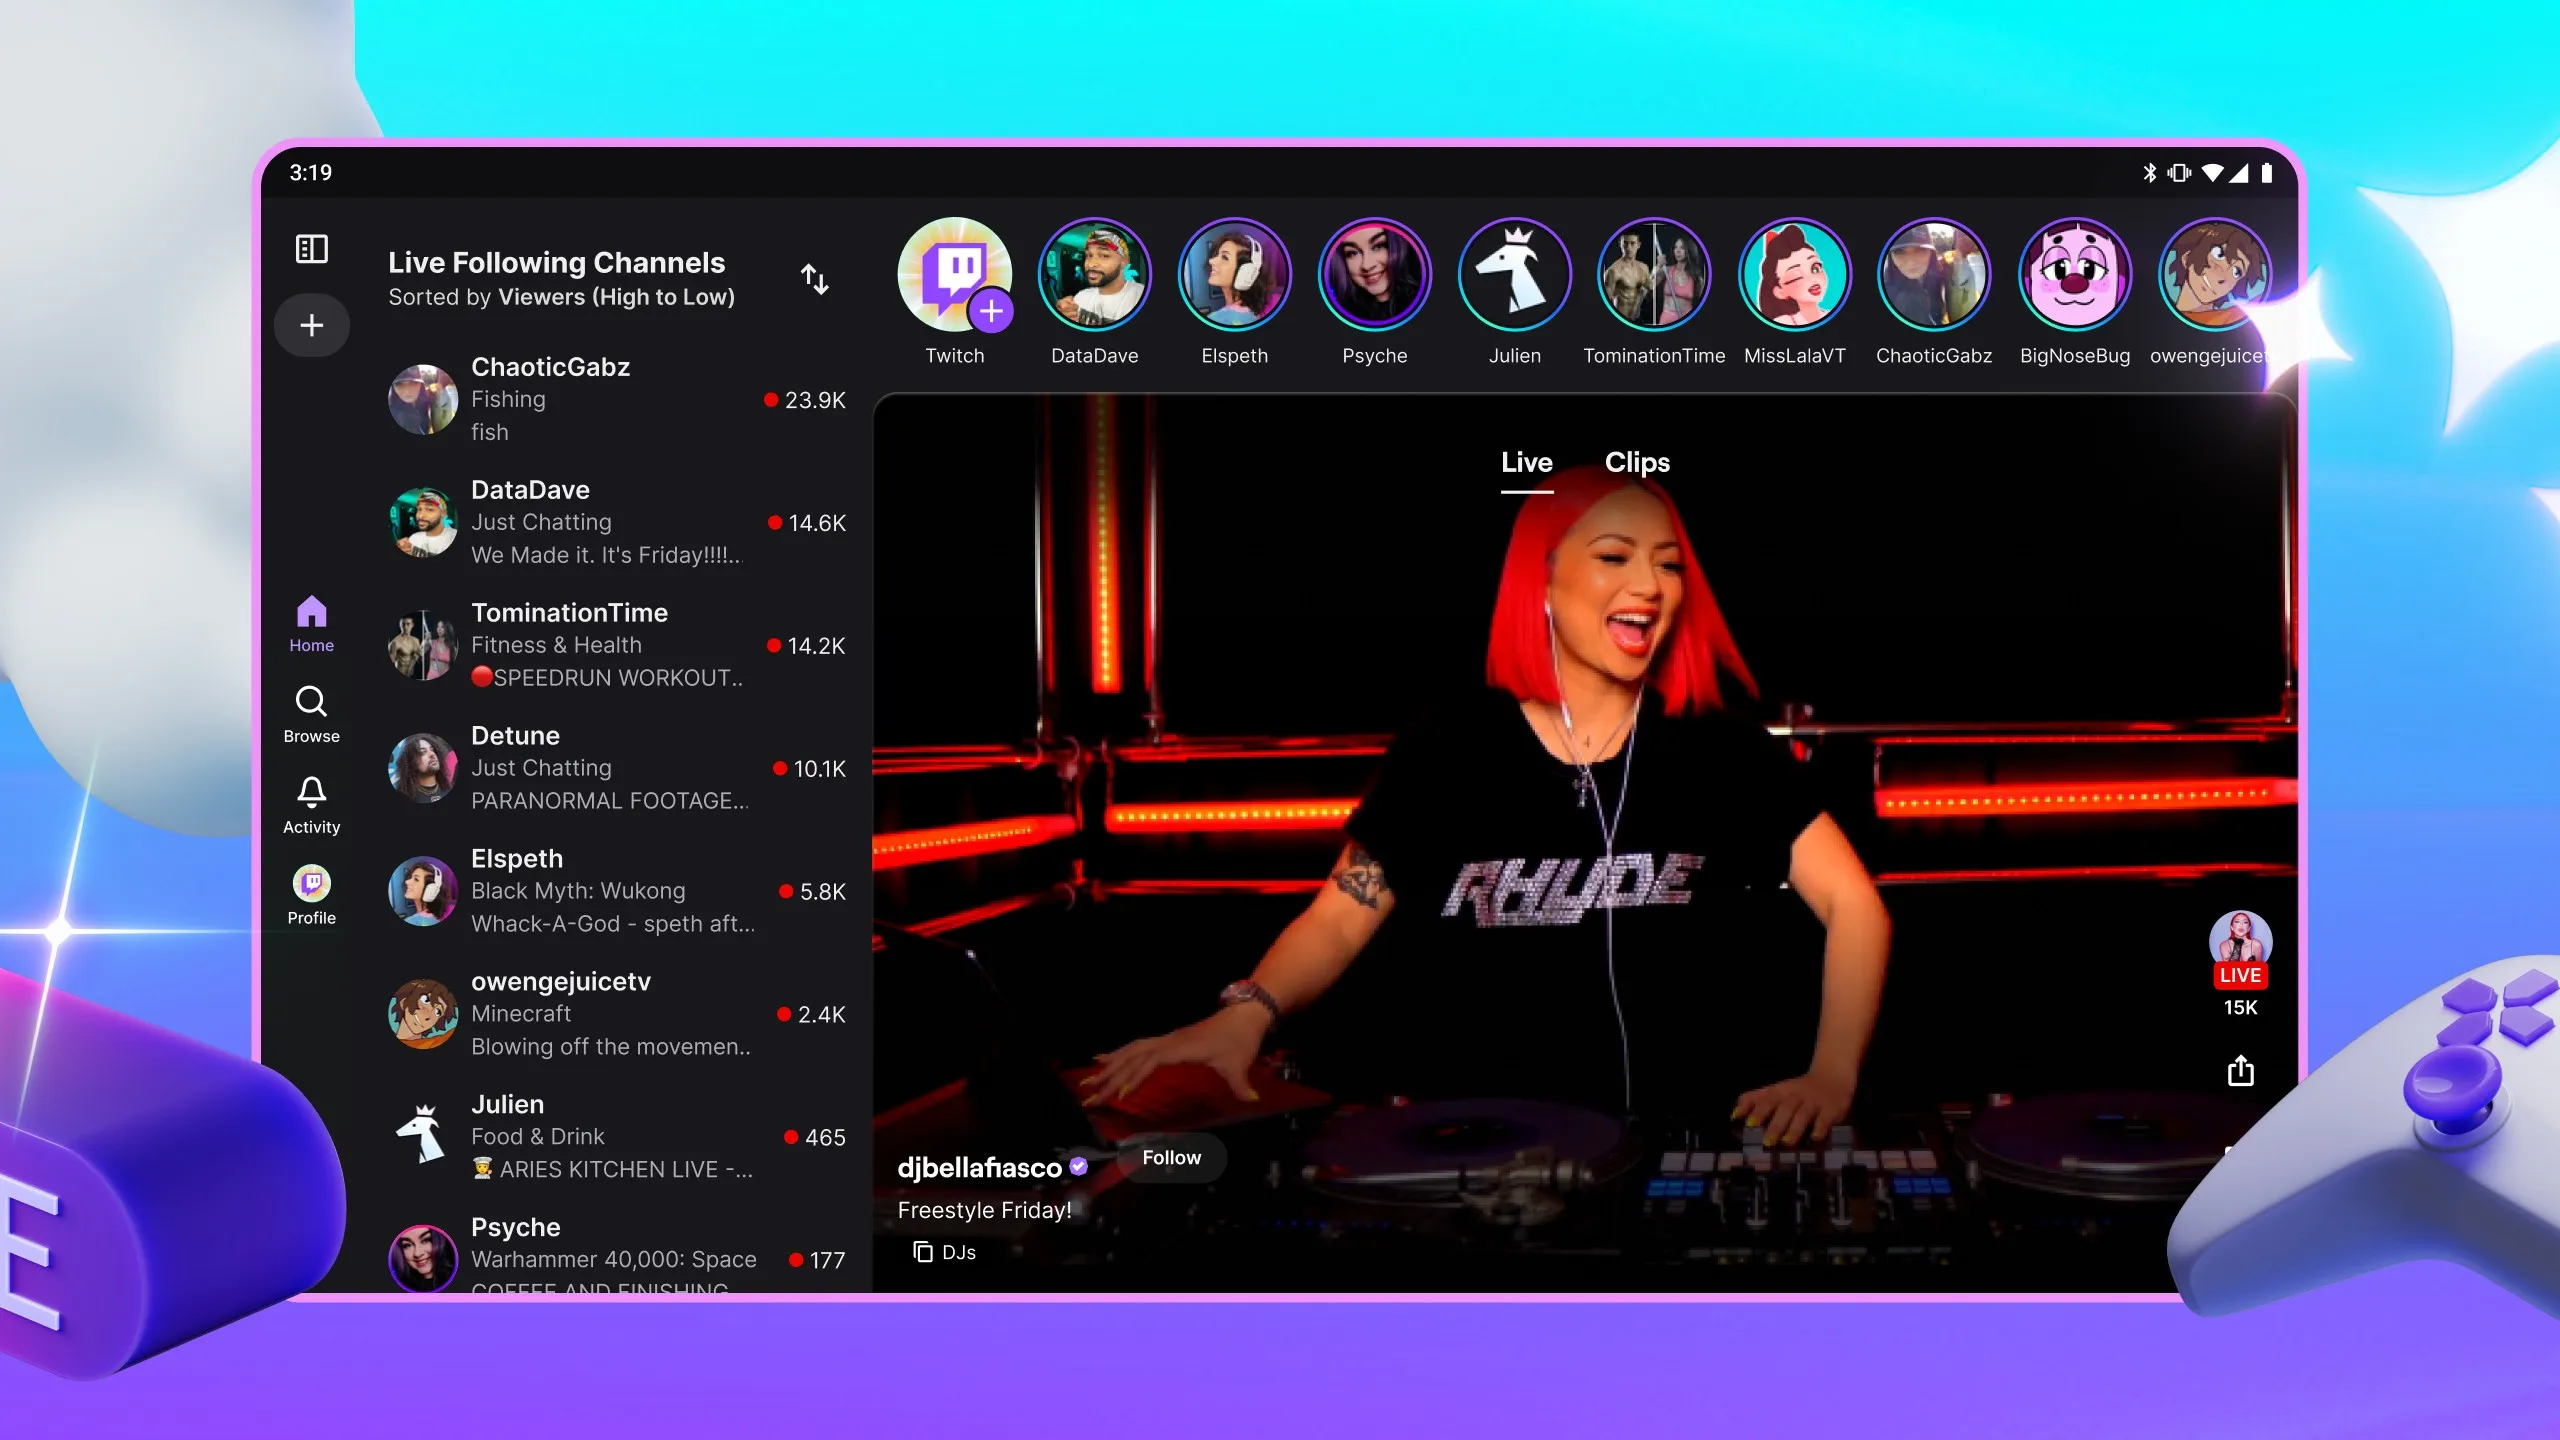Screen dimensions: 2560x1440
Task: Open the DJs category tag
Action: click(945, 1252)
